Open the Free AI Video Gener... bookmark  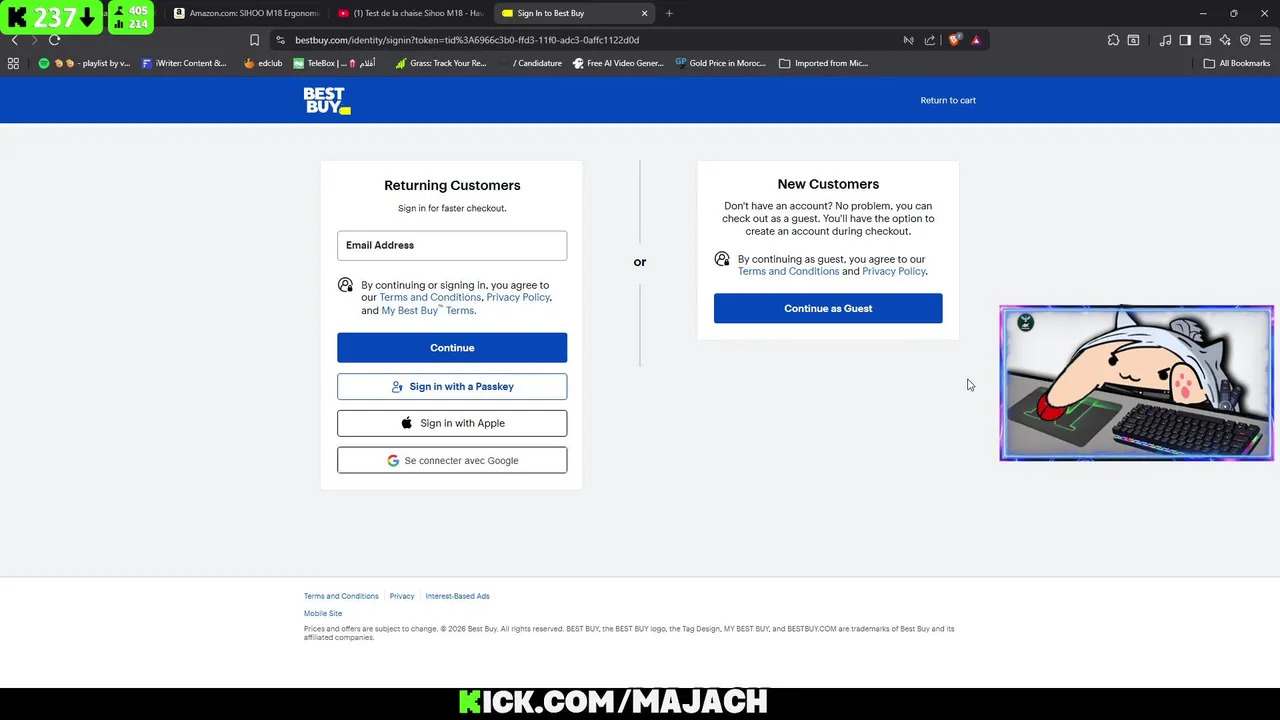click(618, 63)
